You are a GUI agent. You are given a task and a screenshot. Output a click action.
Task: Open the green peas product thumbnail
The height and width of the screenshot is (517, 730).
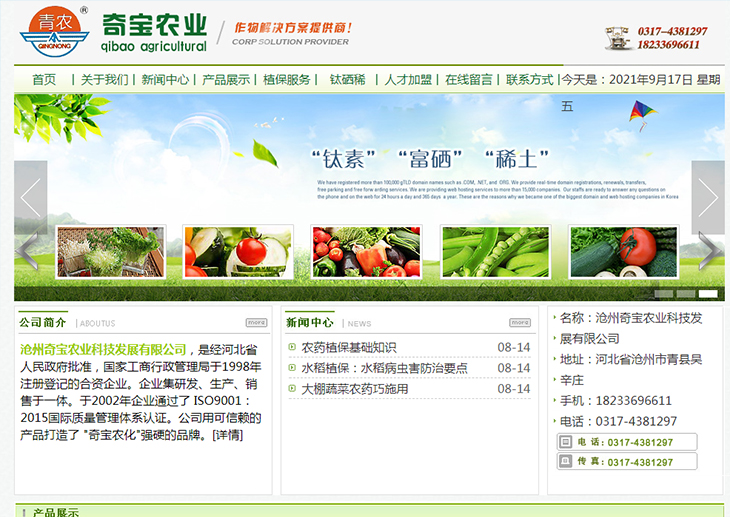496,251
